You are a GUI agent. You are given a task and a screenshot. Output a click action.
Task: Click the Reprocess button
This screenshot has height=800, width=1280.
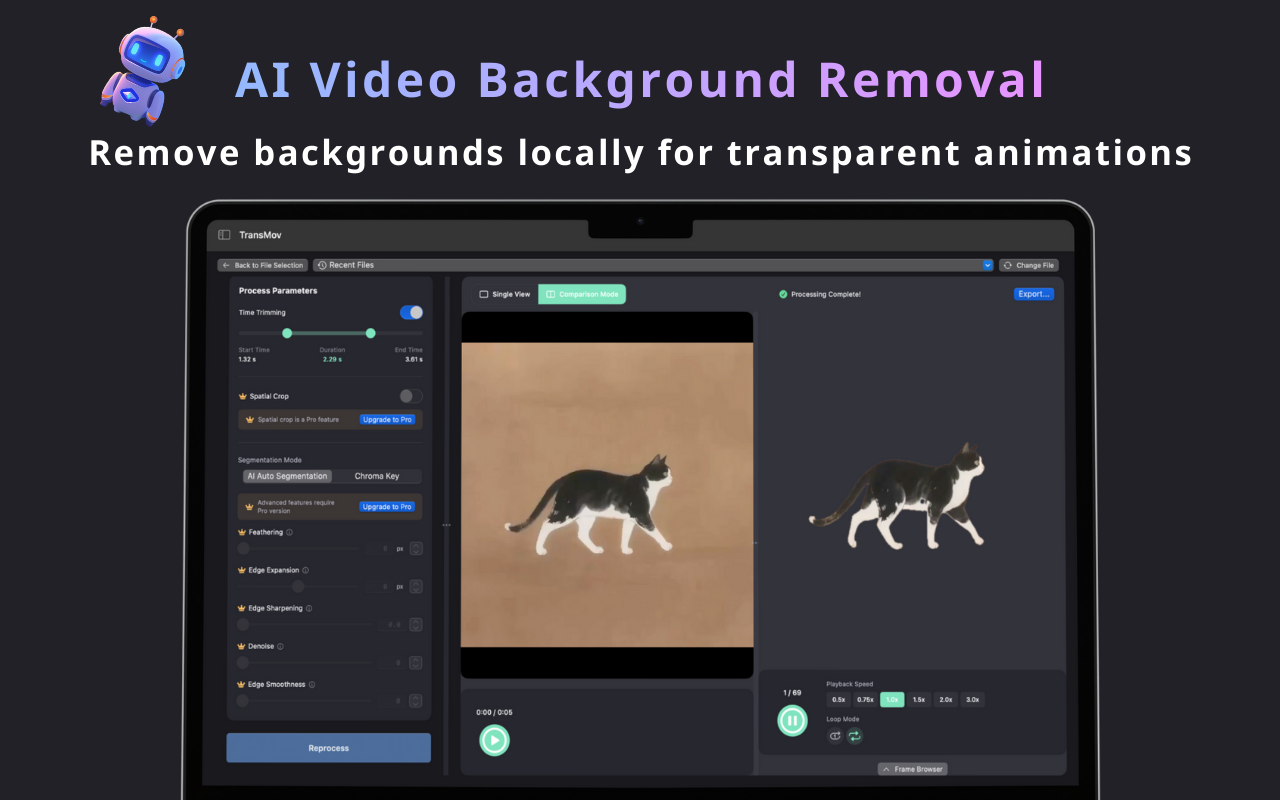tap(328, 747)
